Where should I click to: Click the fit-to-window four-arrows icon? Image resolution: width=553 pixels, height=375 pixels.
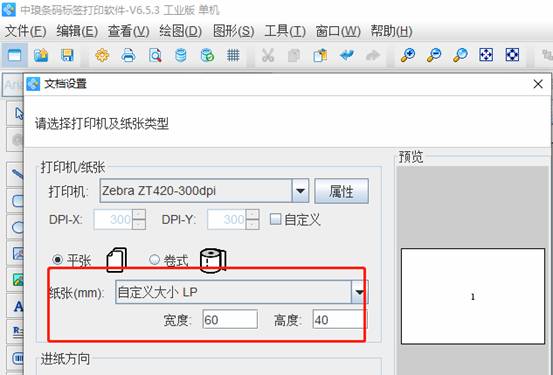[x=486, y=55]
